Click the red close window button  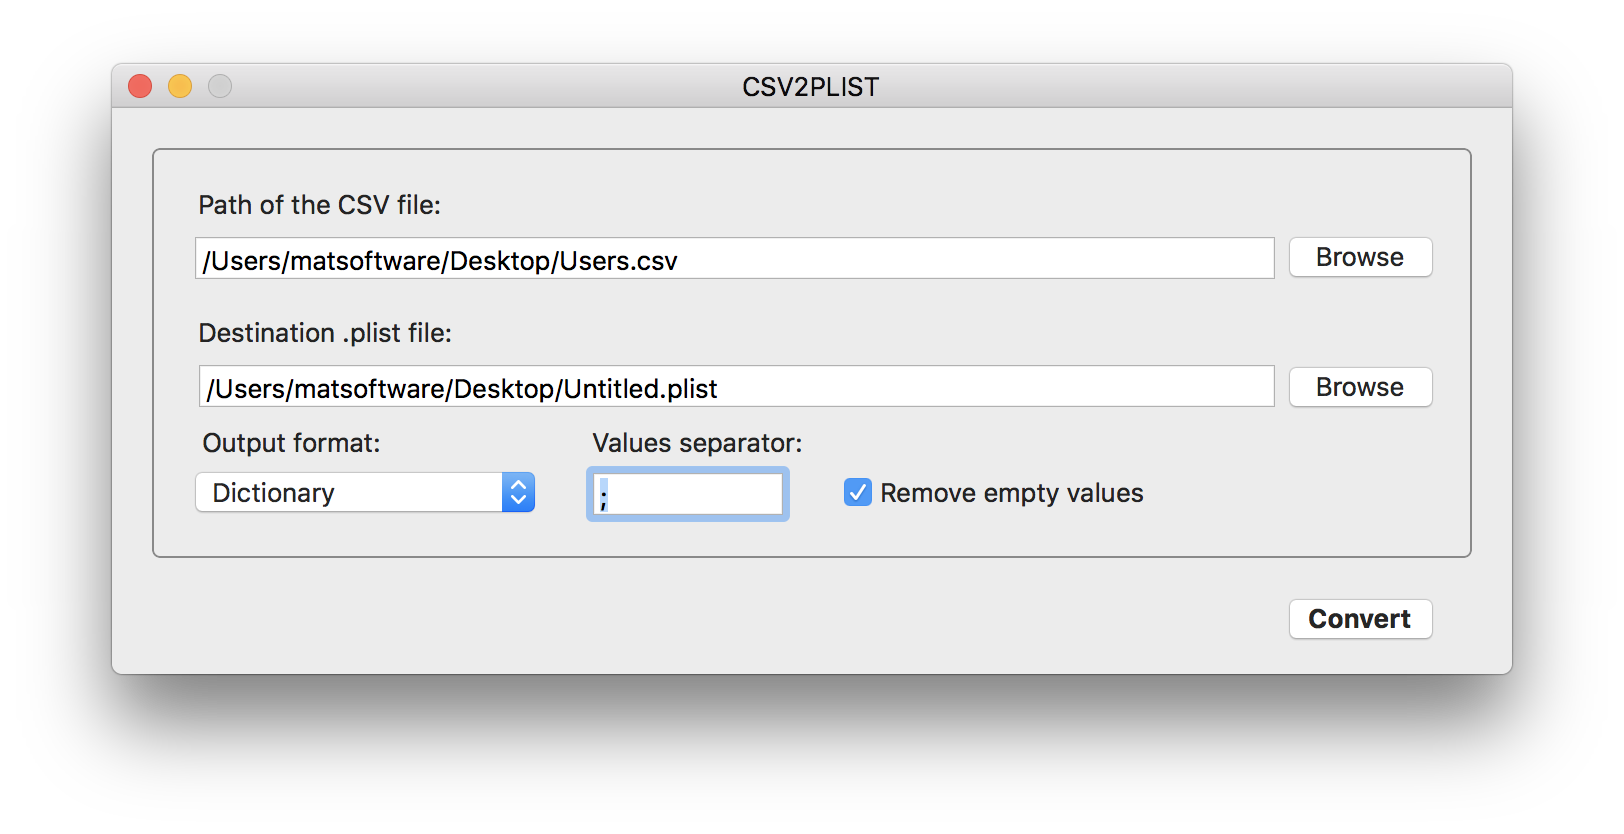click(140, 87)
